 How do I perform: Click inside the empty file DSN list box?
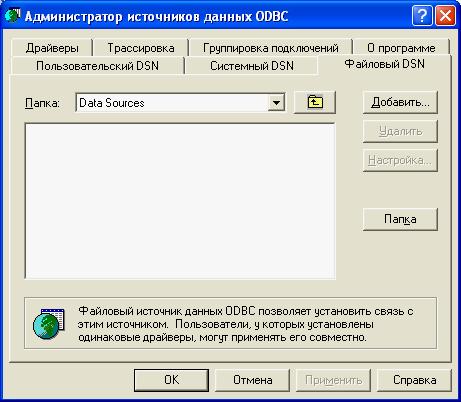coord(180,201)
